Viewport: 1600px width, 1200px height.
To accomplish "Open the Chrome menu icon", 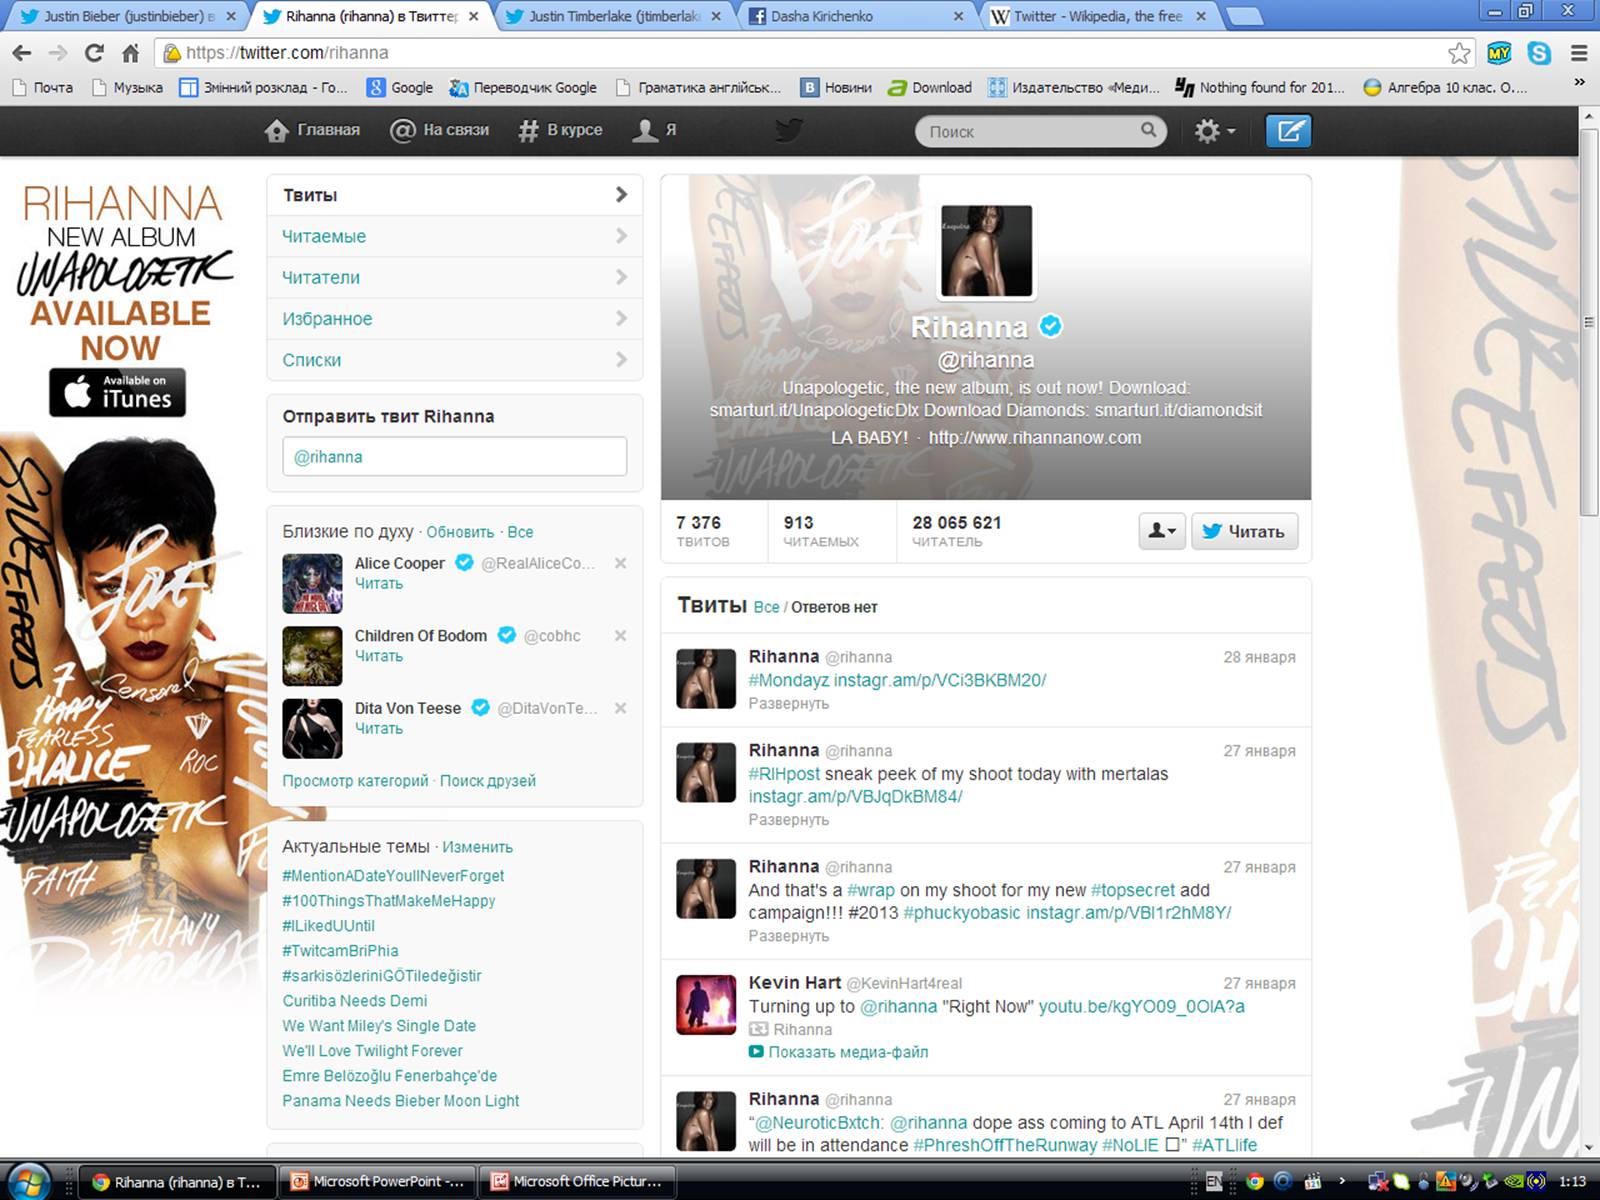I will pyautogui.click(x=1579, y=53).
